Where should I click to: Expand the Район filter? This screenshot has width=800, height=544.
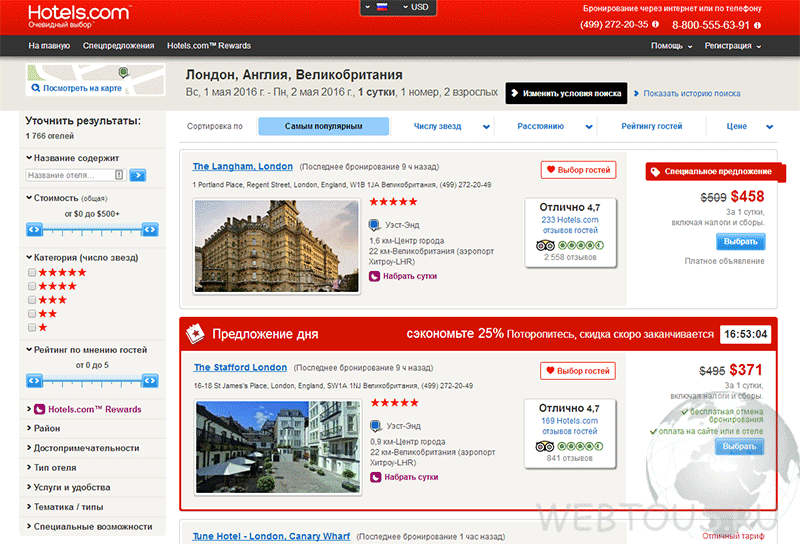click(43, 429)
